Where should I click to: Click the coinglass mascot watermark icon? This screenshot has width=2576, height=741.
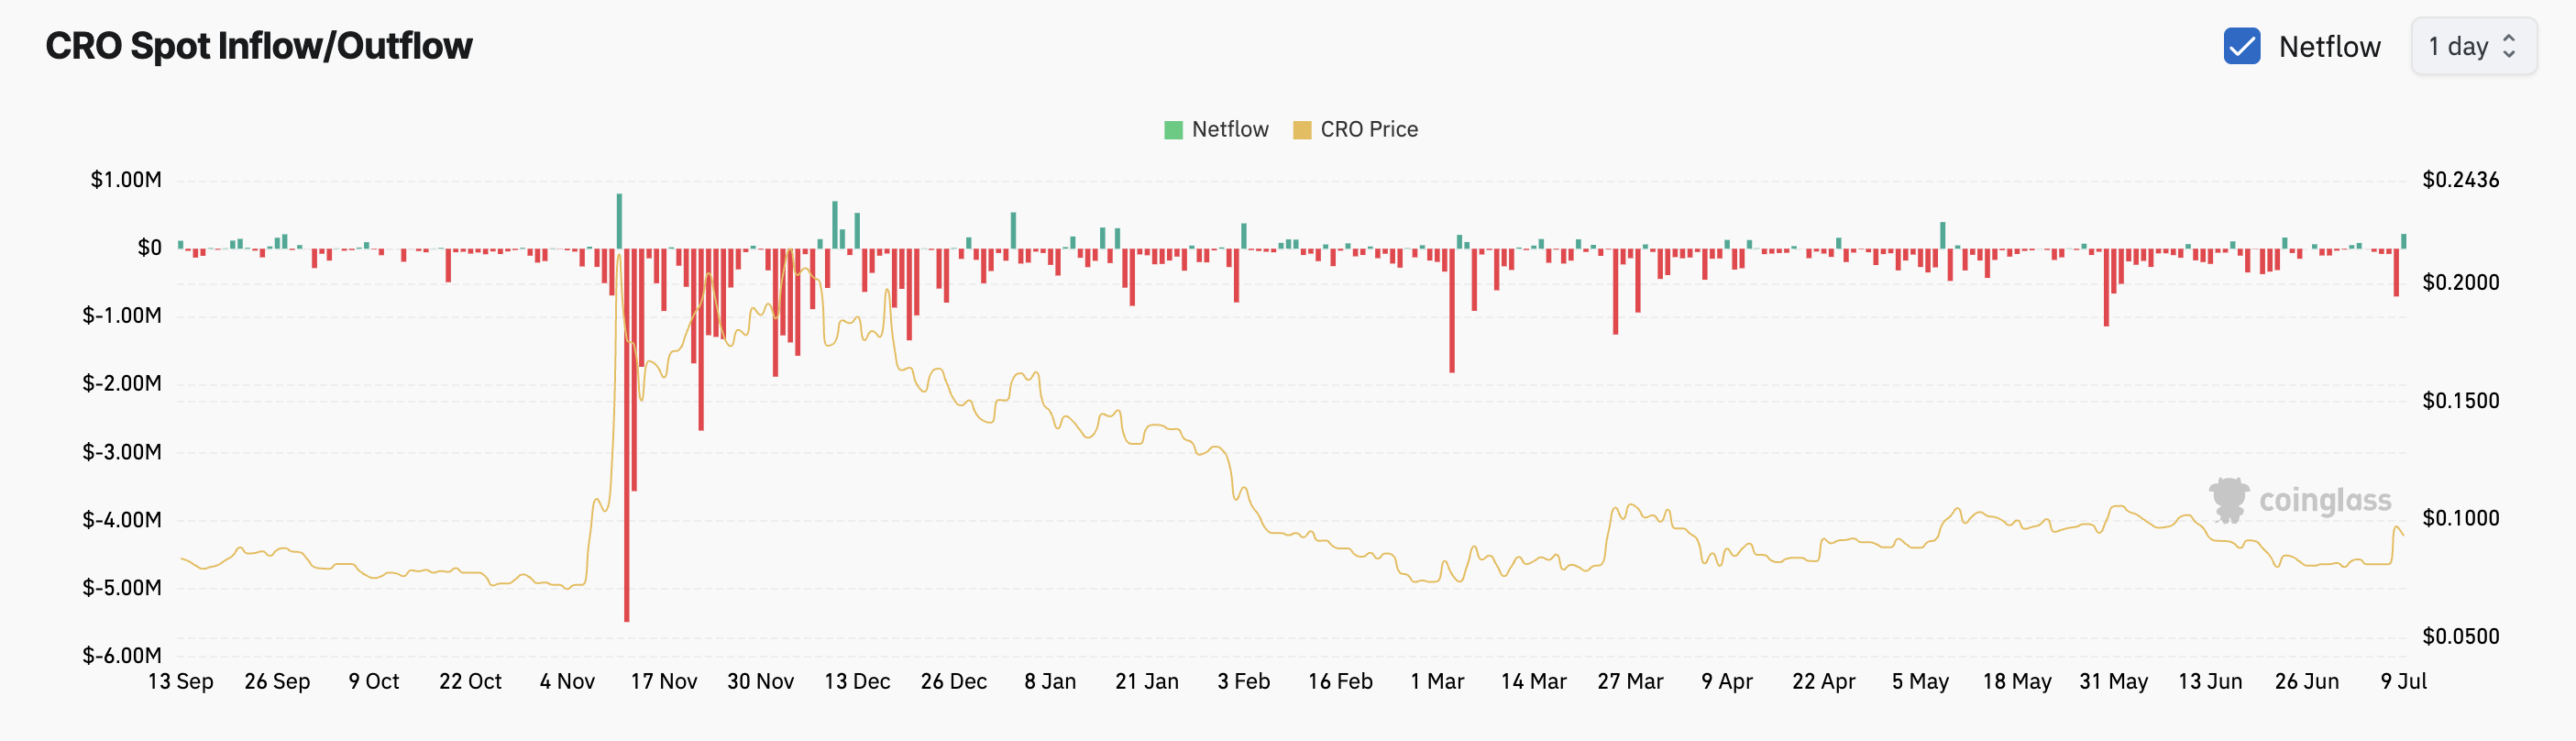click(x=2228, y=499)
